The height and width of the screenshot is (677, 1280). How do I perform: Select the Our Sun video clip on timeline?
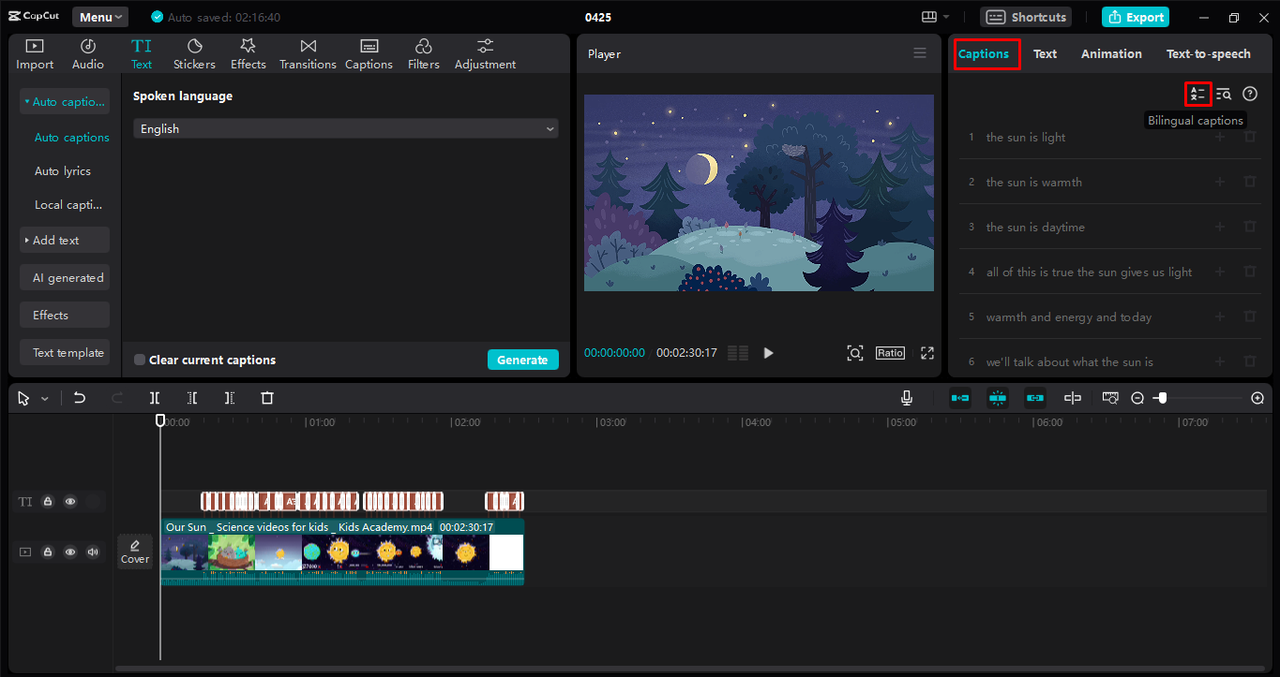pyautogui.click(x=342, y=551)
